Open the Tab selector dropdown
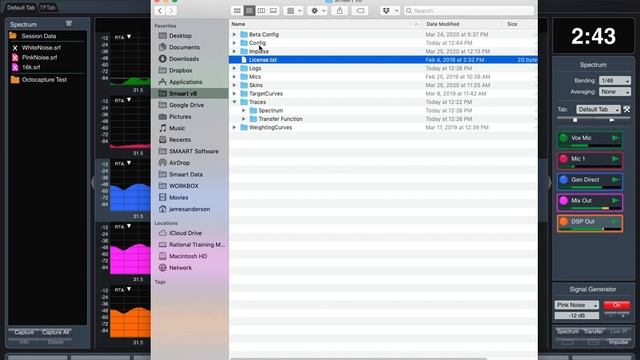The height and width of the screenshot is (360, 640). coord(598,109)
